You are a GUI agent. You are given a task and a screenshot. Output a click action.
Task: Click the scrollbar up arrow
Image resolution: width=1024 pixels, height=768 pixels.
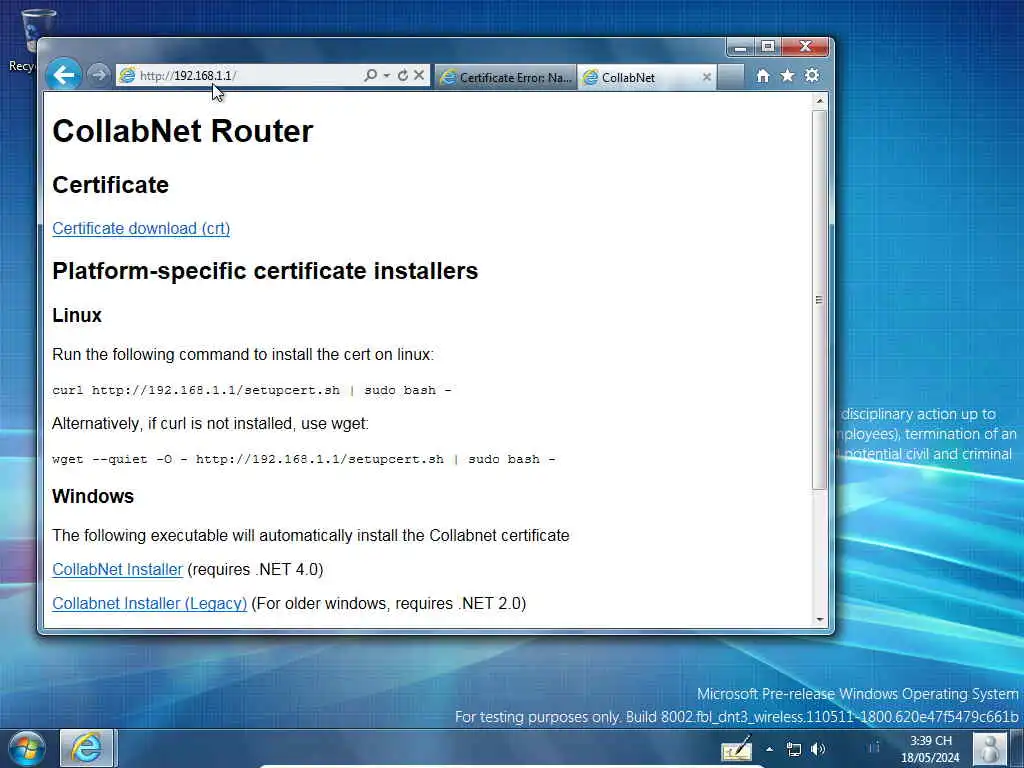point(819,101)
